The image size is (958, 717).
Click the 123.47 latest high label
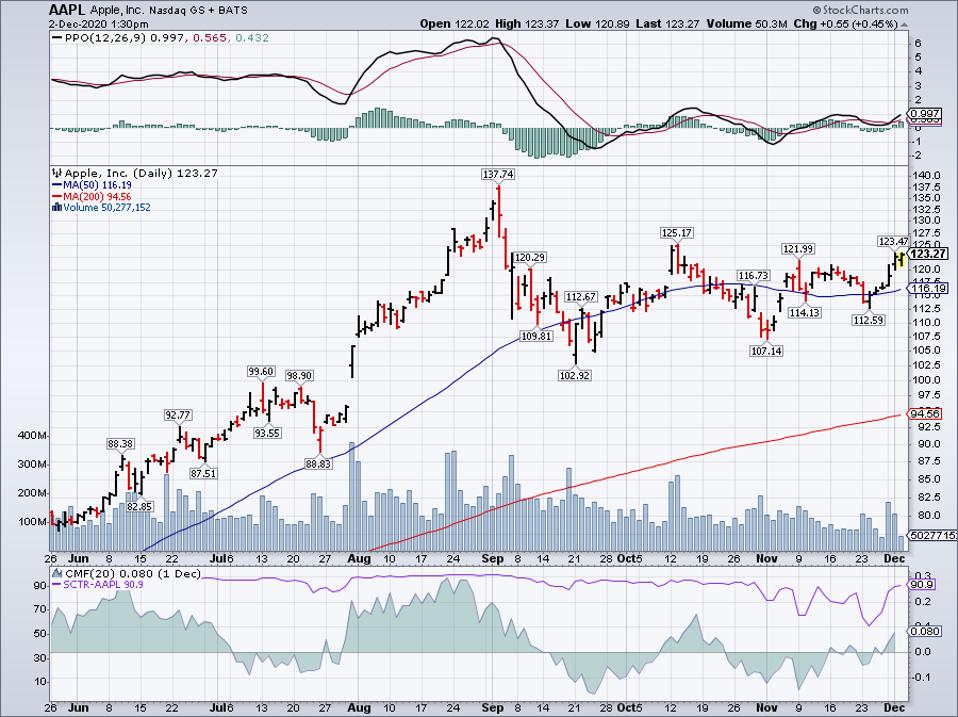coord(893,241)
